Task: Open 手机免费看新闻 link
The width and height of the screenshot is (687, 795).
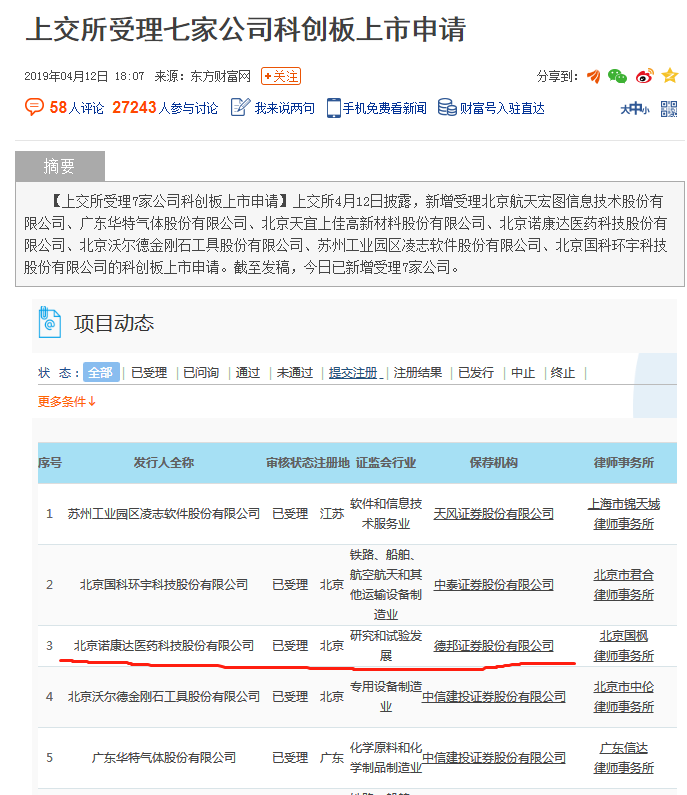Action: pyautogui.click(x=384, y=108)
